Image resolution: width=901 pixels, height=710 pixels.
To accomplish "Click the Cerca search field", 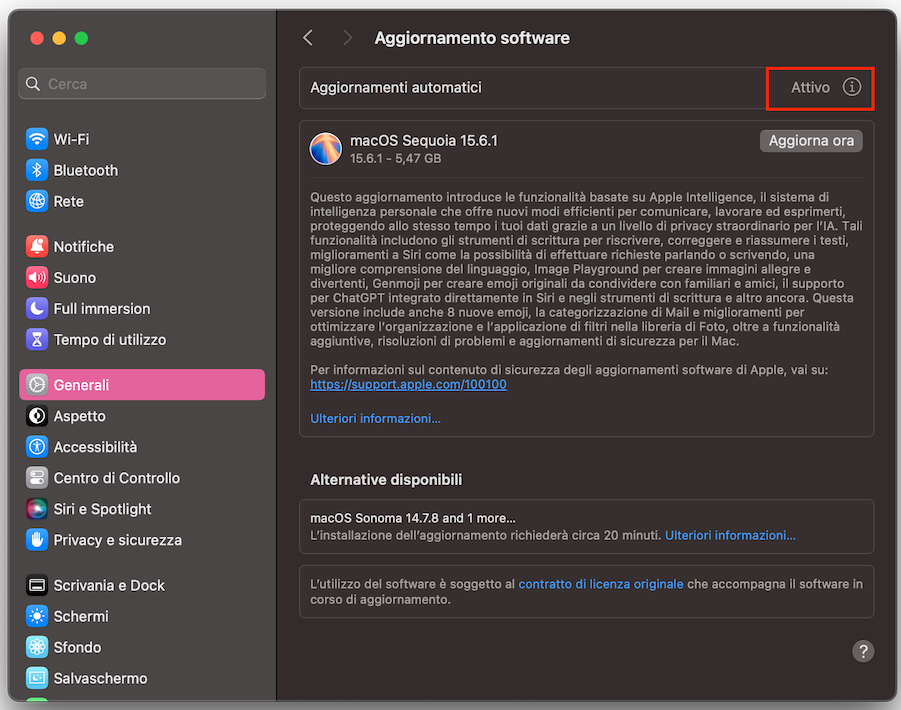I will click(141, 84).
